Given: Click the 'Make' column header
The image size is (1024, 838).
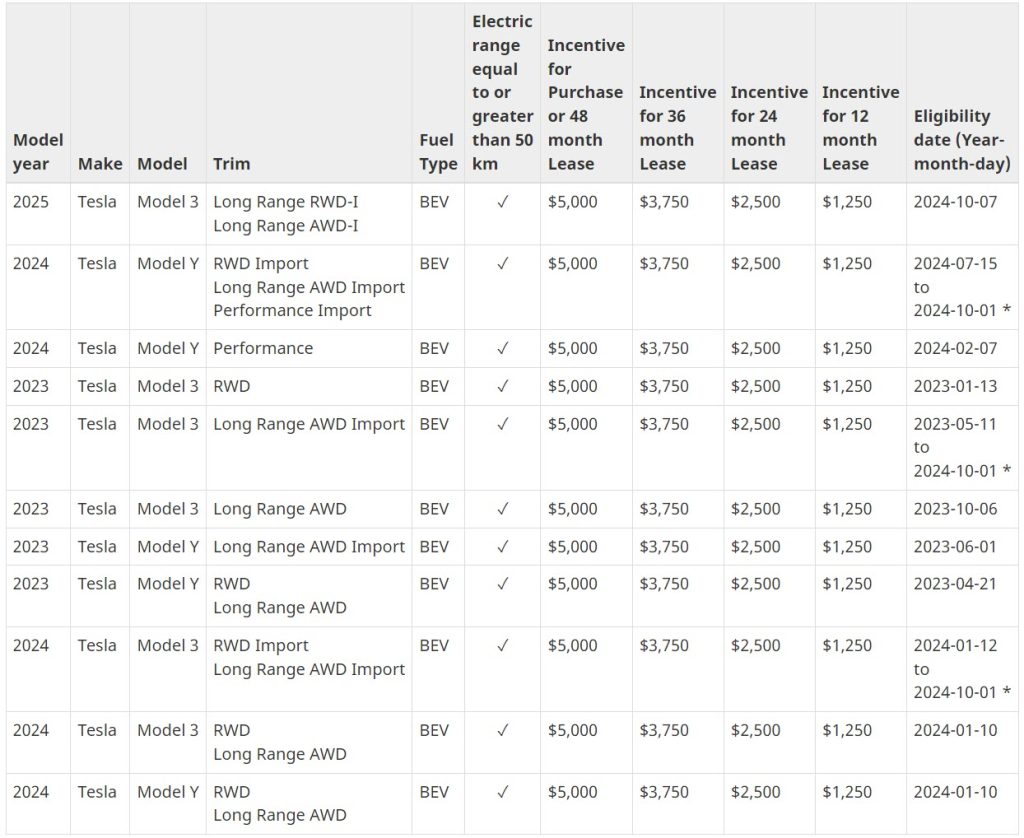Looking at the screenshot, I should click(100, 164).
